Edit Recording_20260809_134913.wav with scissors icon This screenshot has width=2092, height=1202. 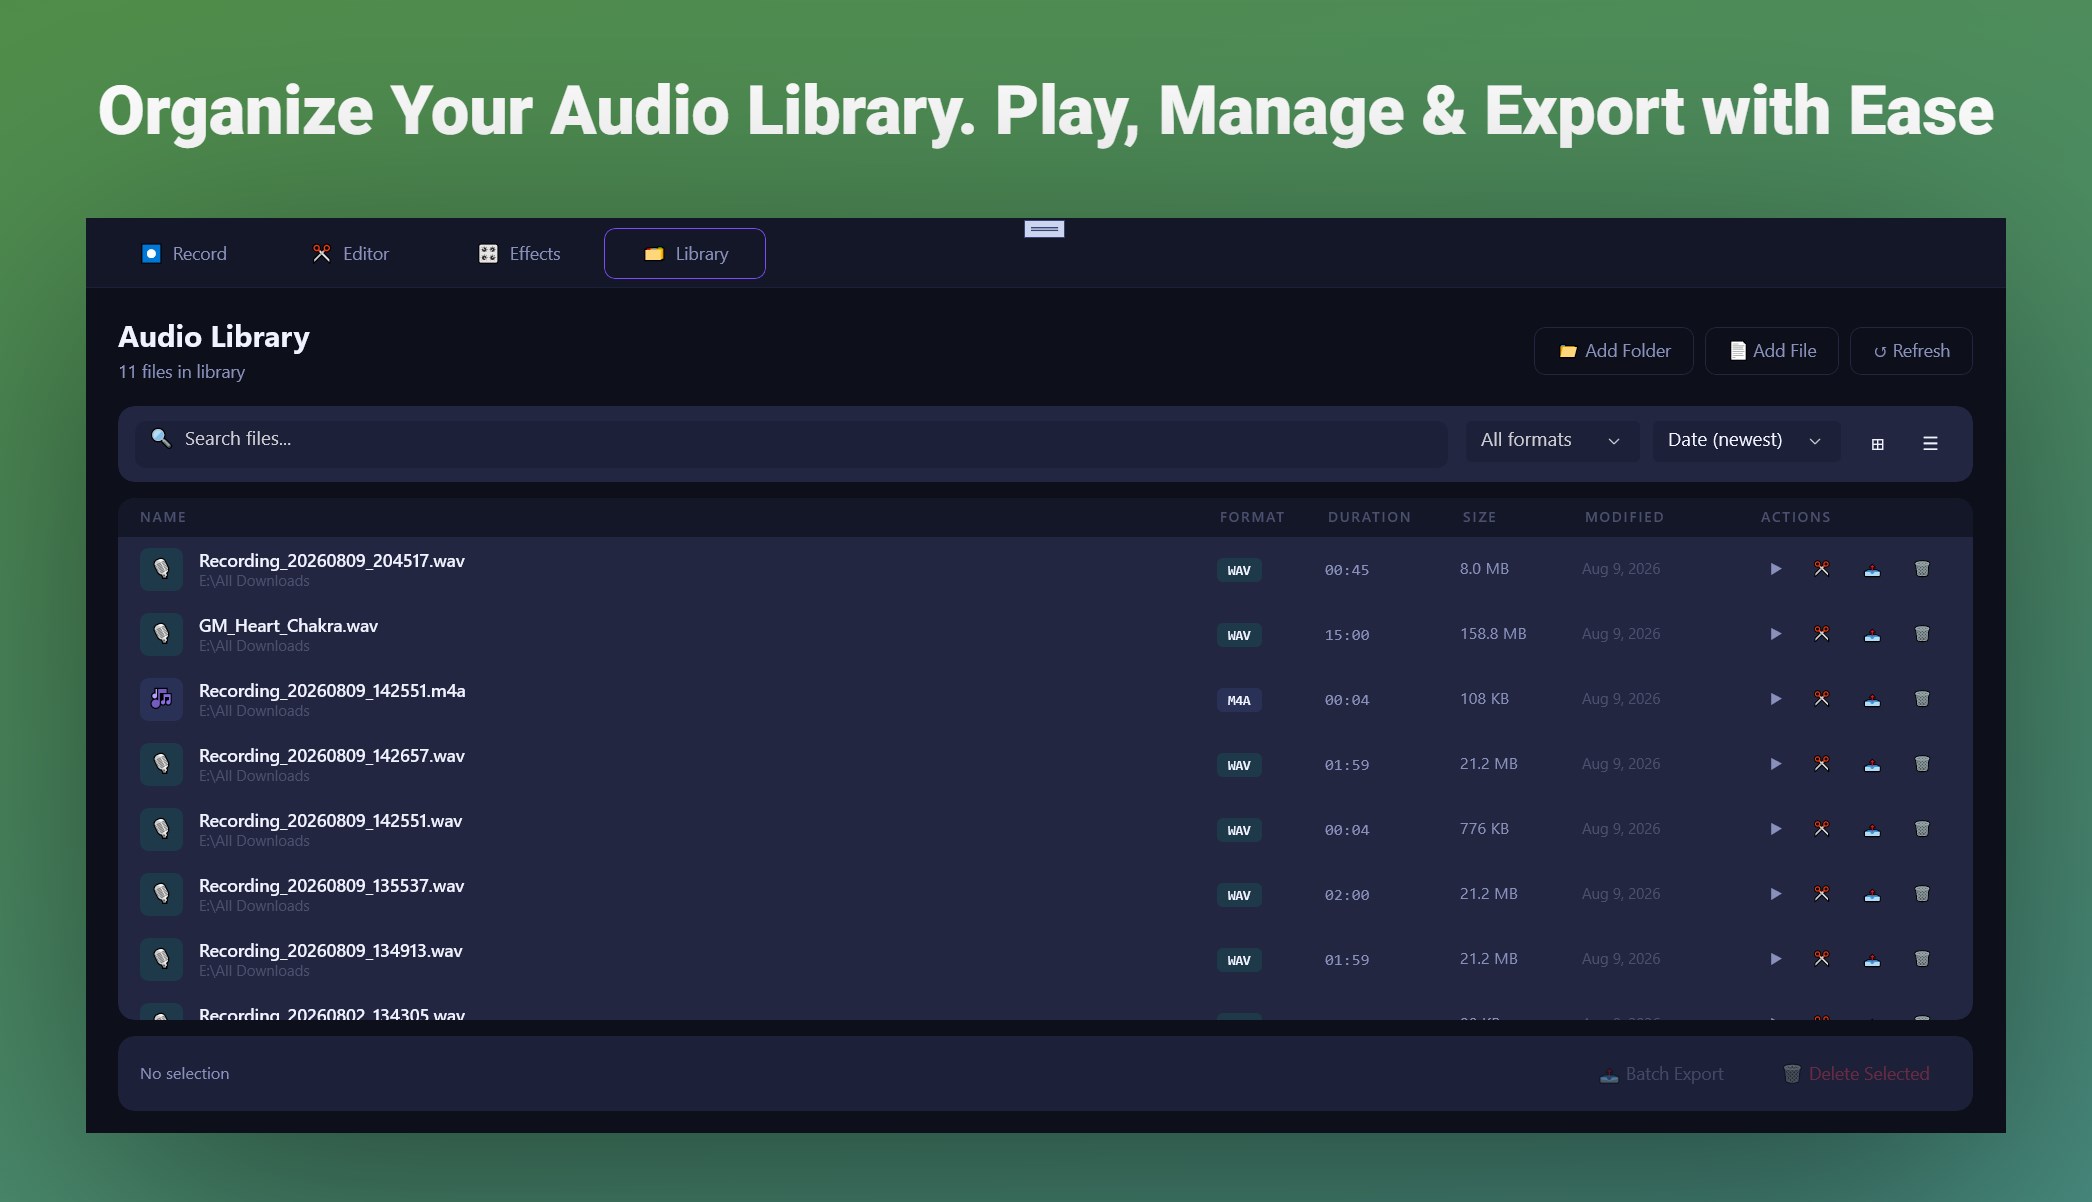(1822, 959)
